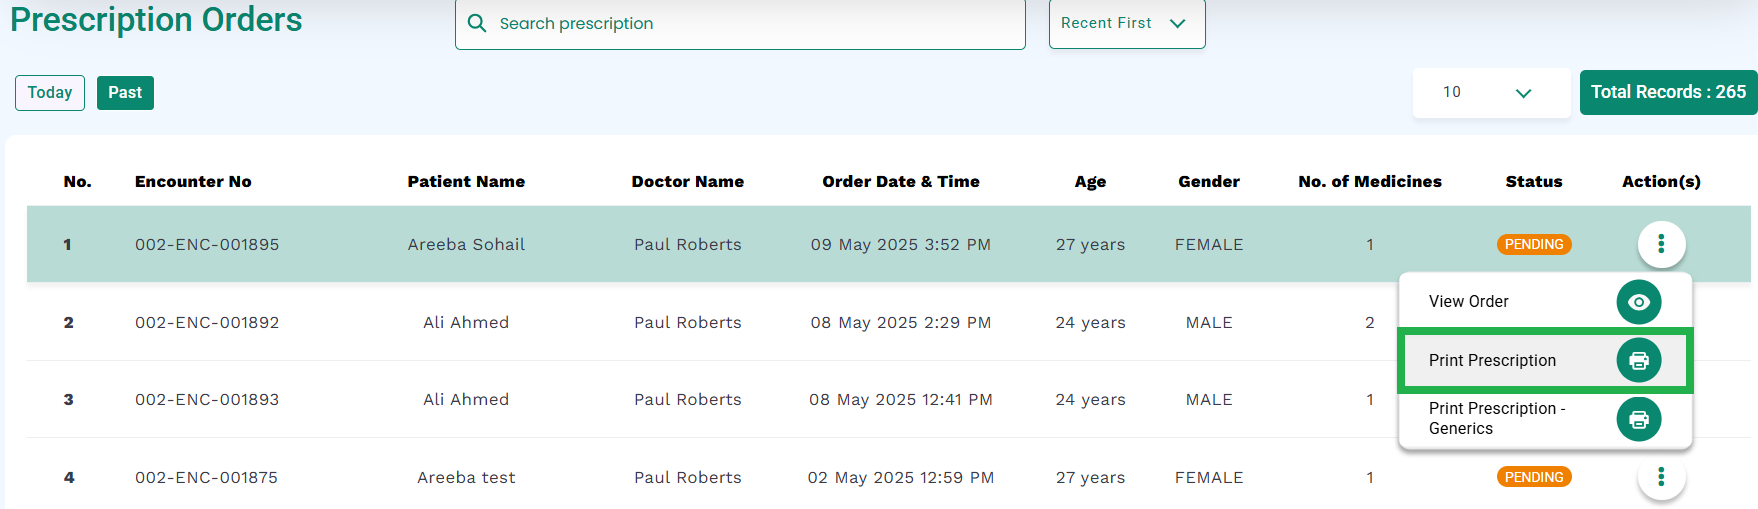Open the 10 records per page dropdown
Screen dimensions: 1758x509
(x=1491, y=92)
